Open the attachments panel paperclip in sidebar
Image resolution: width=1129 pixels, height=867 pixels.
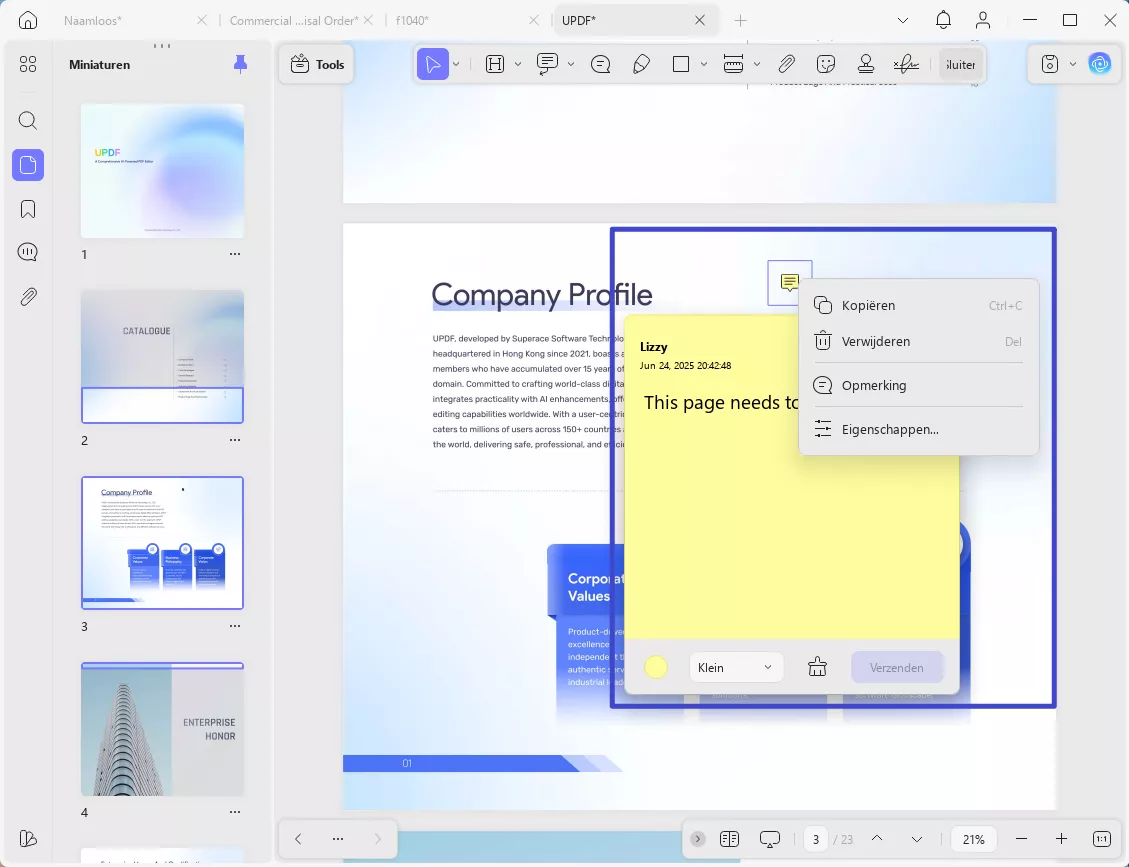pos(28,297)
